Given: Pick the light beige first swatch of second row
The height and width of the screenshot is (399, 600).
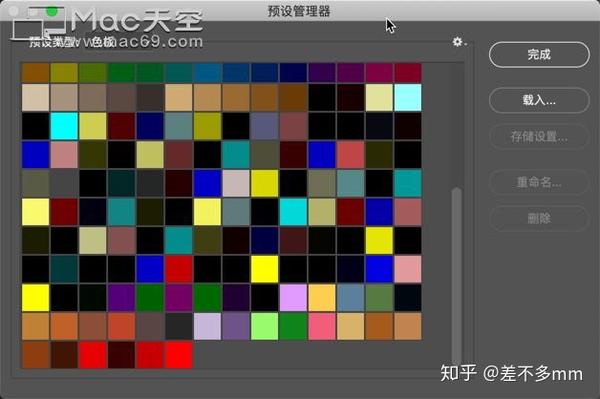Looking at the screenshot, I should pyautogui.click(x=36, y=98).
